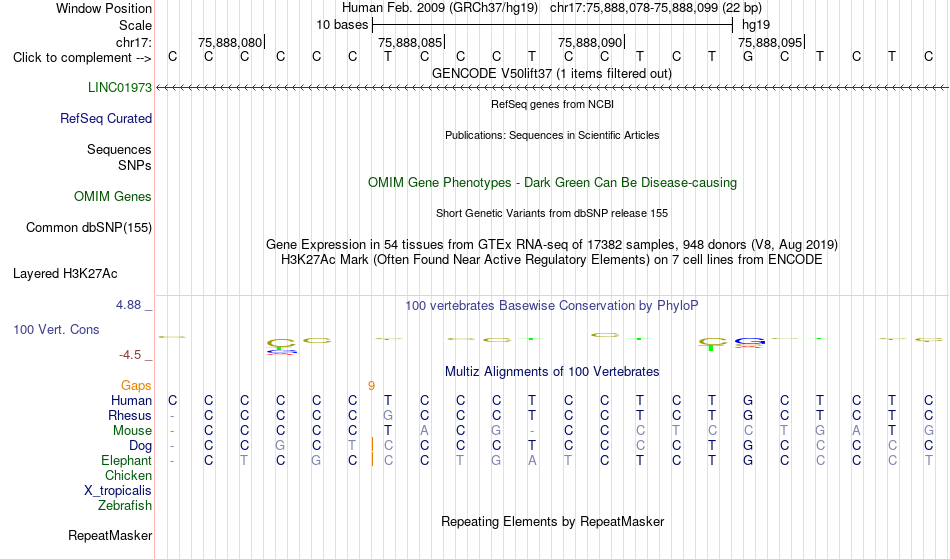Click the GRCh37/hg19 chr17 position title

(552, 8)
